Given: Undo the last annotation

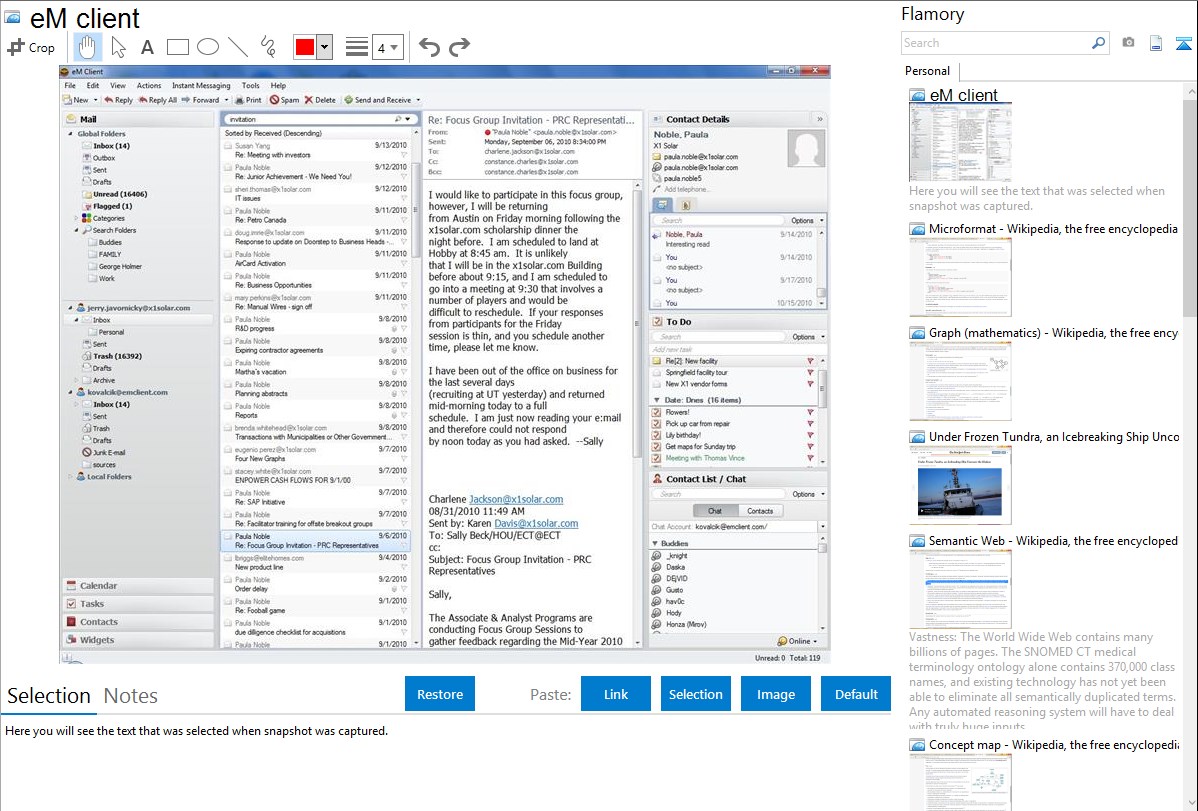Looking at the screenshot, I should point(429,47).
